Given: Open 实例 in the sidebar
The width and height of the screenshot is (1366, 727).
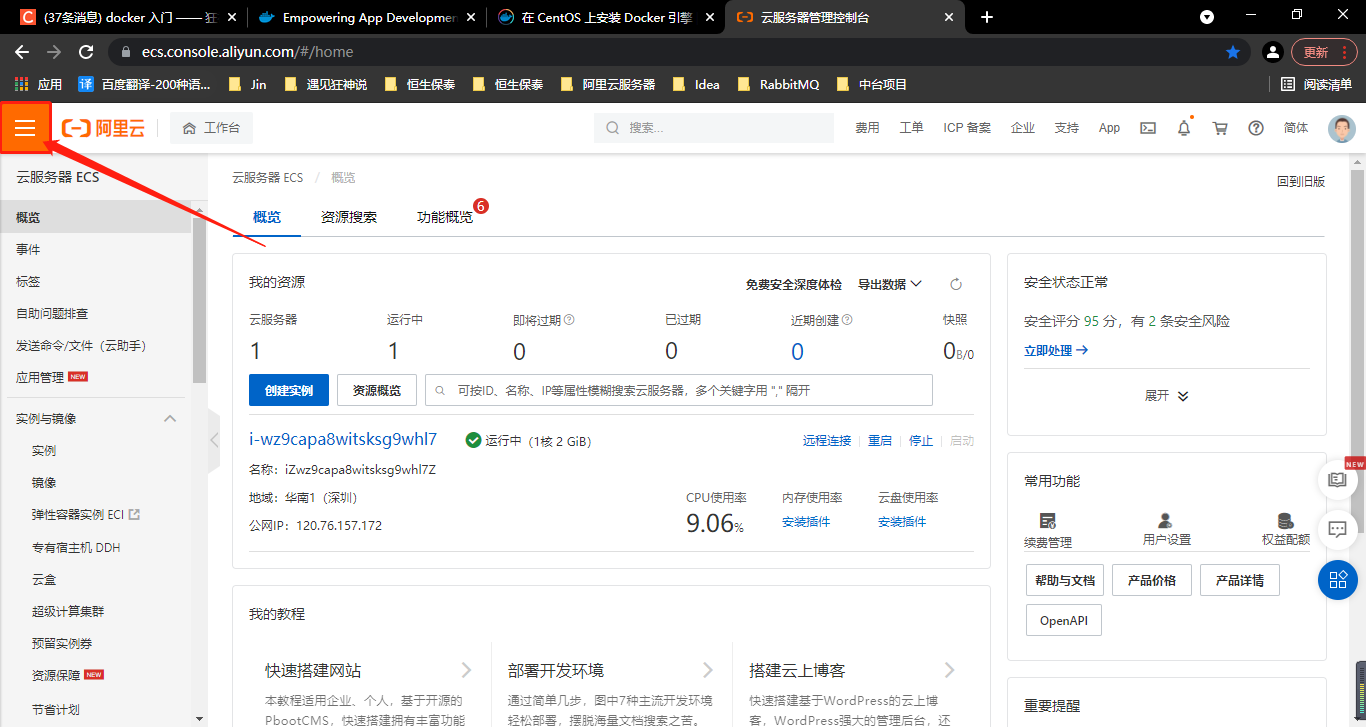Looking at the screenshot, I should pyautogui.click(x=44, y=451).
